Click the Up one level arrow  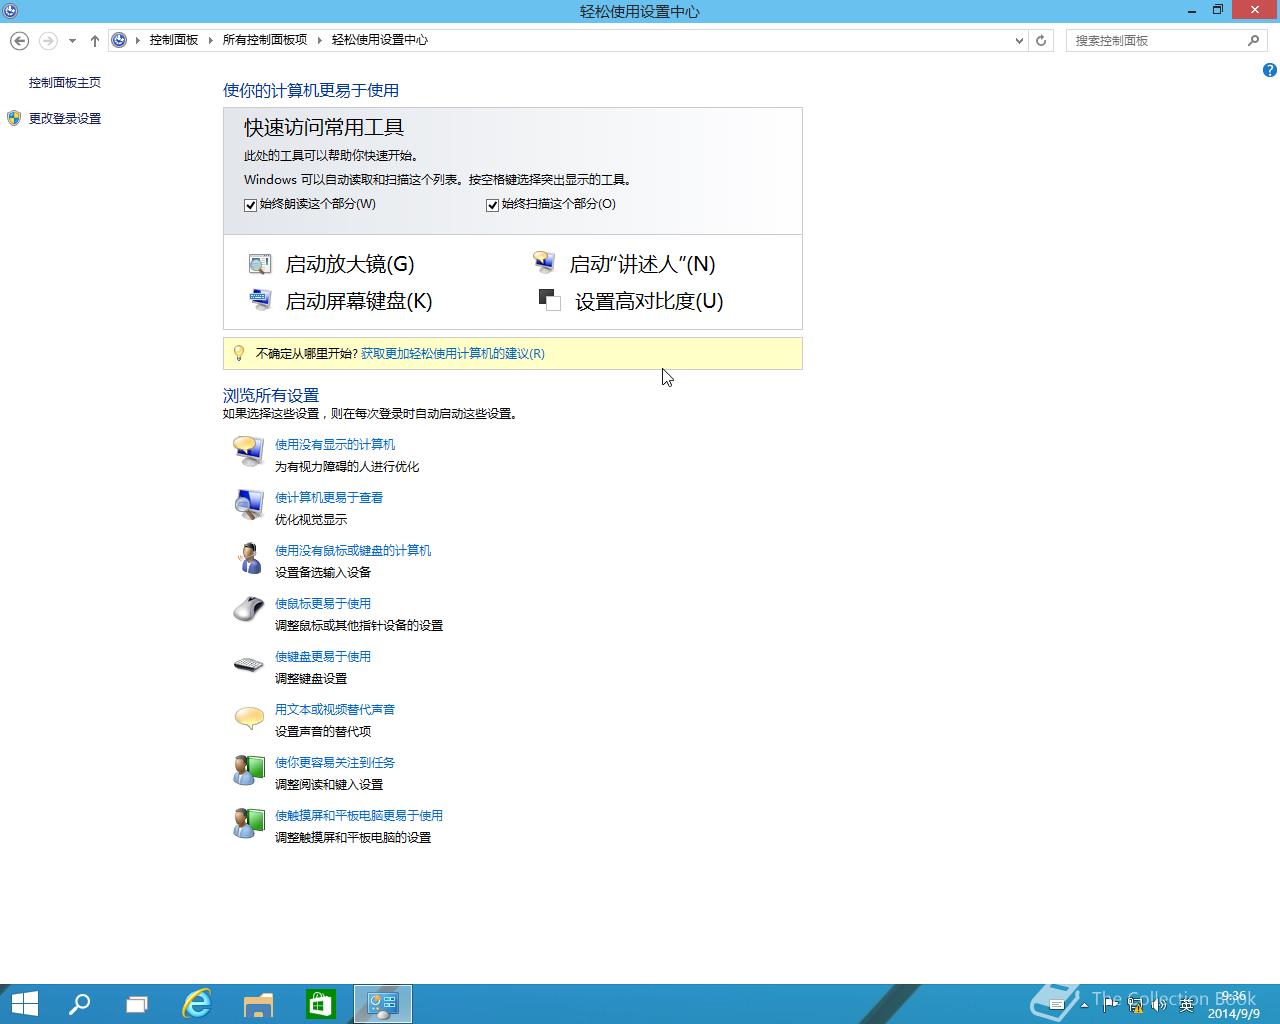pyautogui.click(x=95, y=40)
